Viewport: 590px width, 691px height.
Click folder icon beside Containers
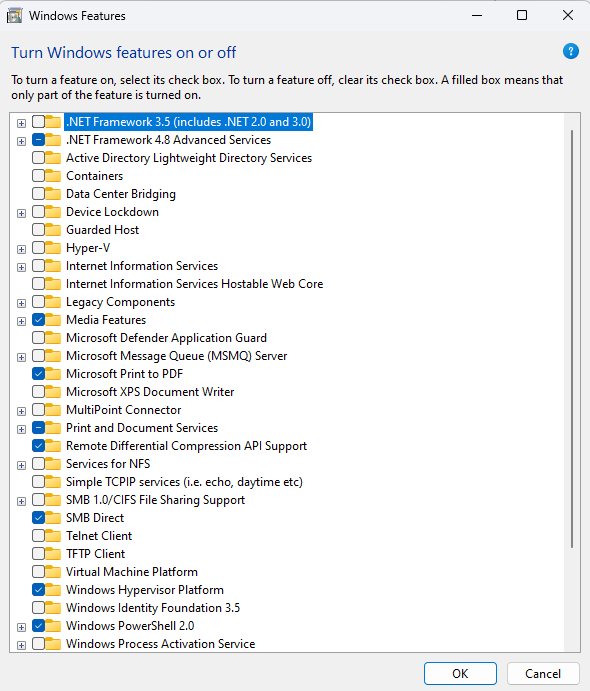53,176
